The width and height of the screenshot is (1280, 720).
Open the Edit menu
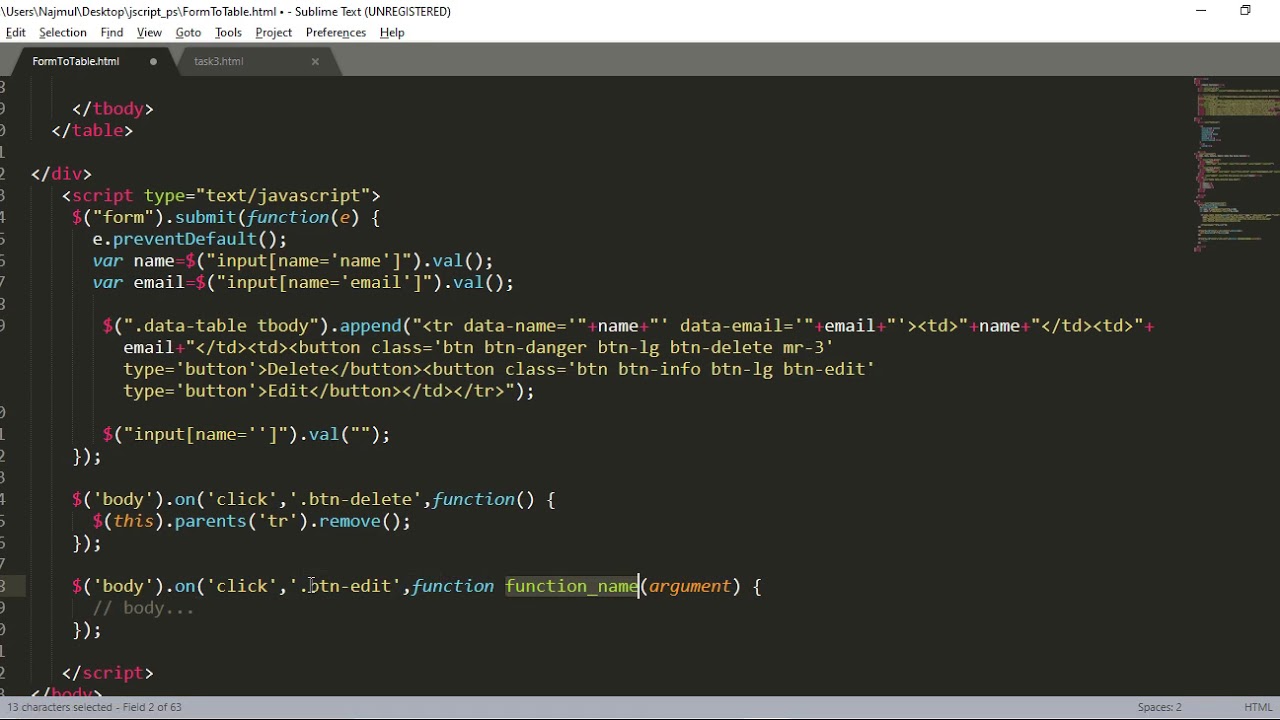(16, 32)
